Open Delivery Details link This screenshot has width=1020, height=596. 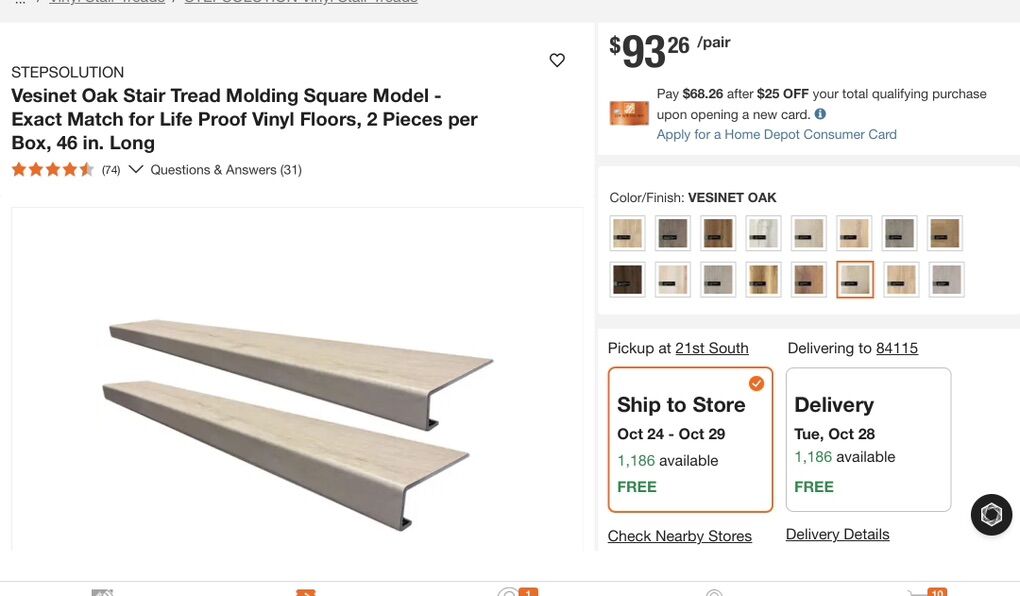[837, 534]
